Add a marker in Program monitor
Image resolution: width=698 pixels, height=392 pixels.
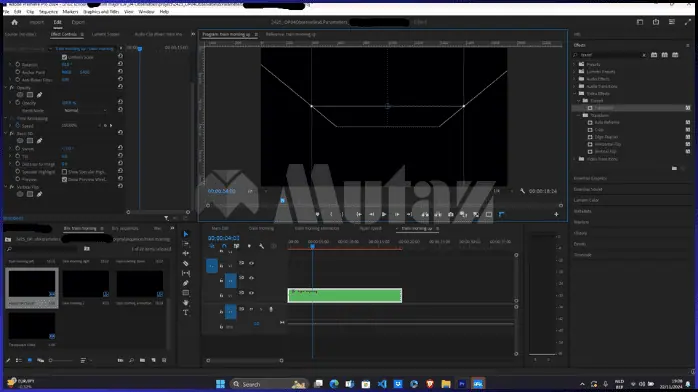pyautogui.click(x=317, y=214)
